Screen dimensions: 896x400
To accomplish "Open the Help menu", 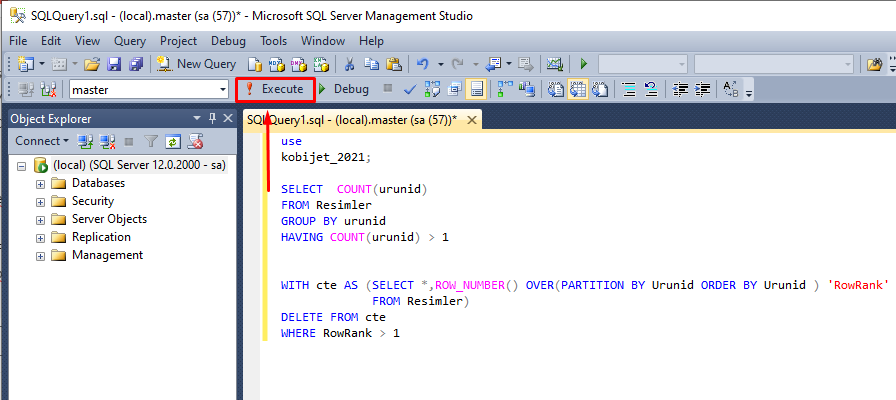I will tap(371, 41).
